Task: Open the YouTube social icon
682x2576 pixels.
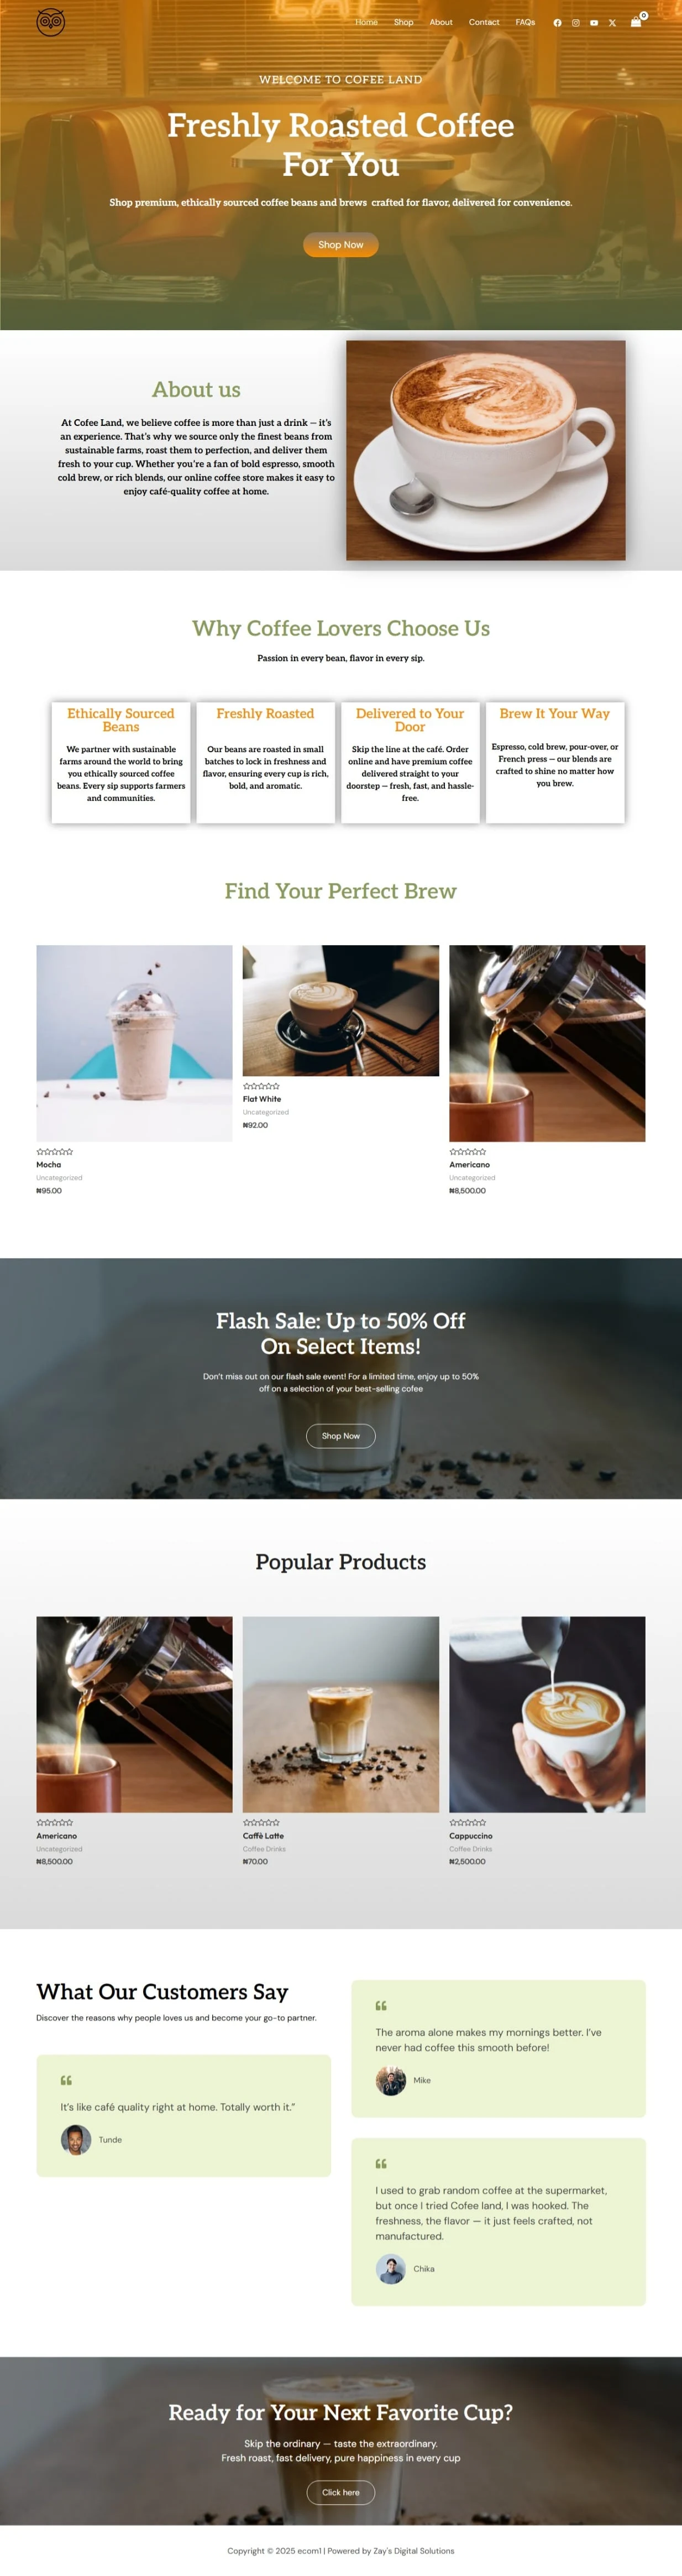Action: pos(594,23)
